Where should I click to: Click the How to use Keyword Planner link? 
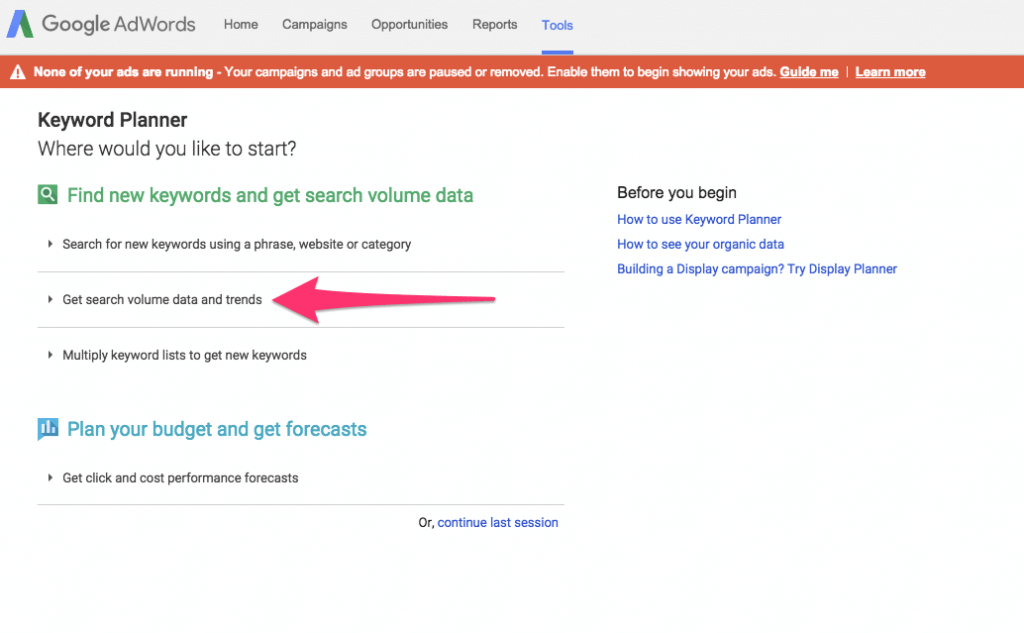[x=699, y=219]
